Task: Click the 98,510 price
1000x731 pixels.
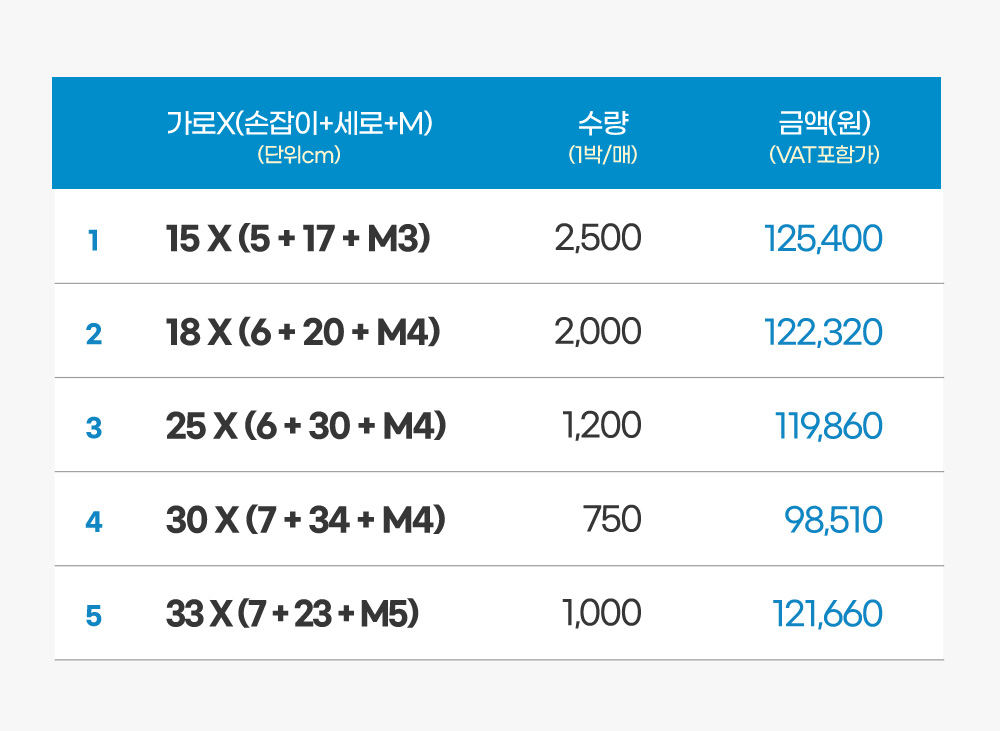Action: click(x=833, y=520)
